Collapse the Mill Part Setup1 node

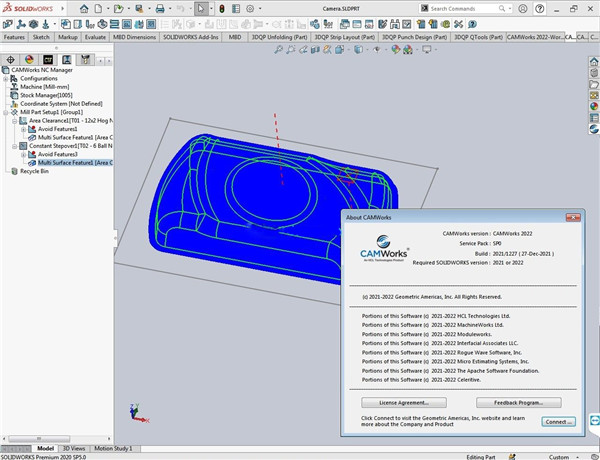[x=5, y=113]
